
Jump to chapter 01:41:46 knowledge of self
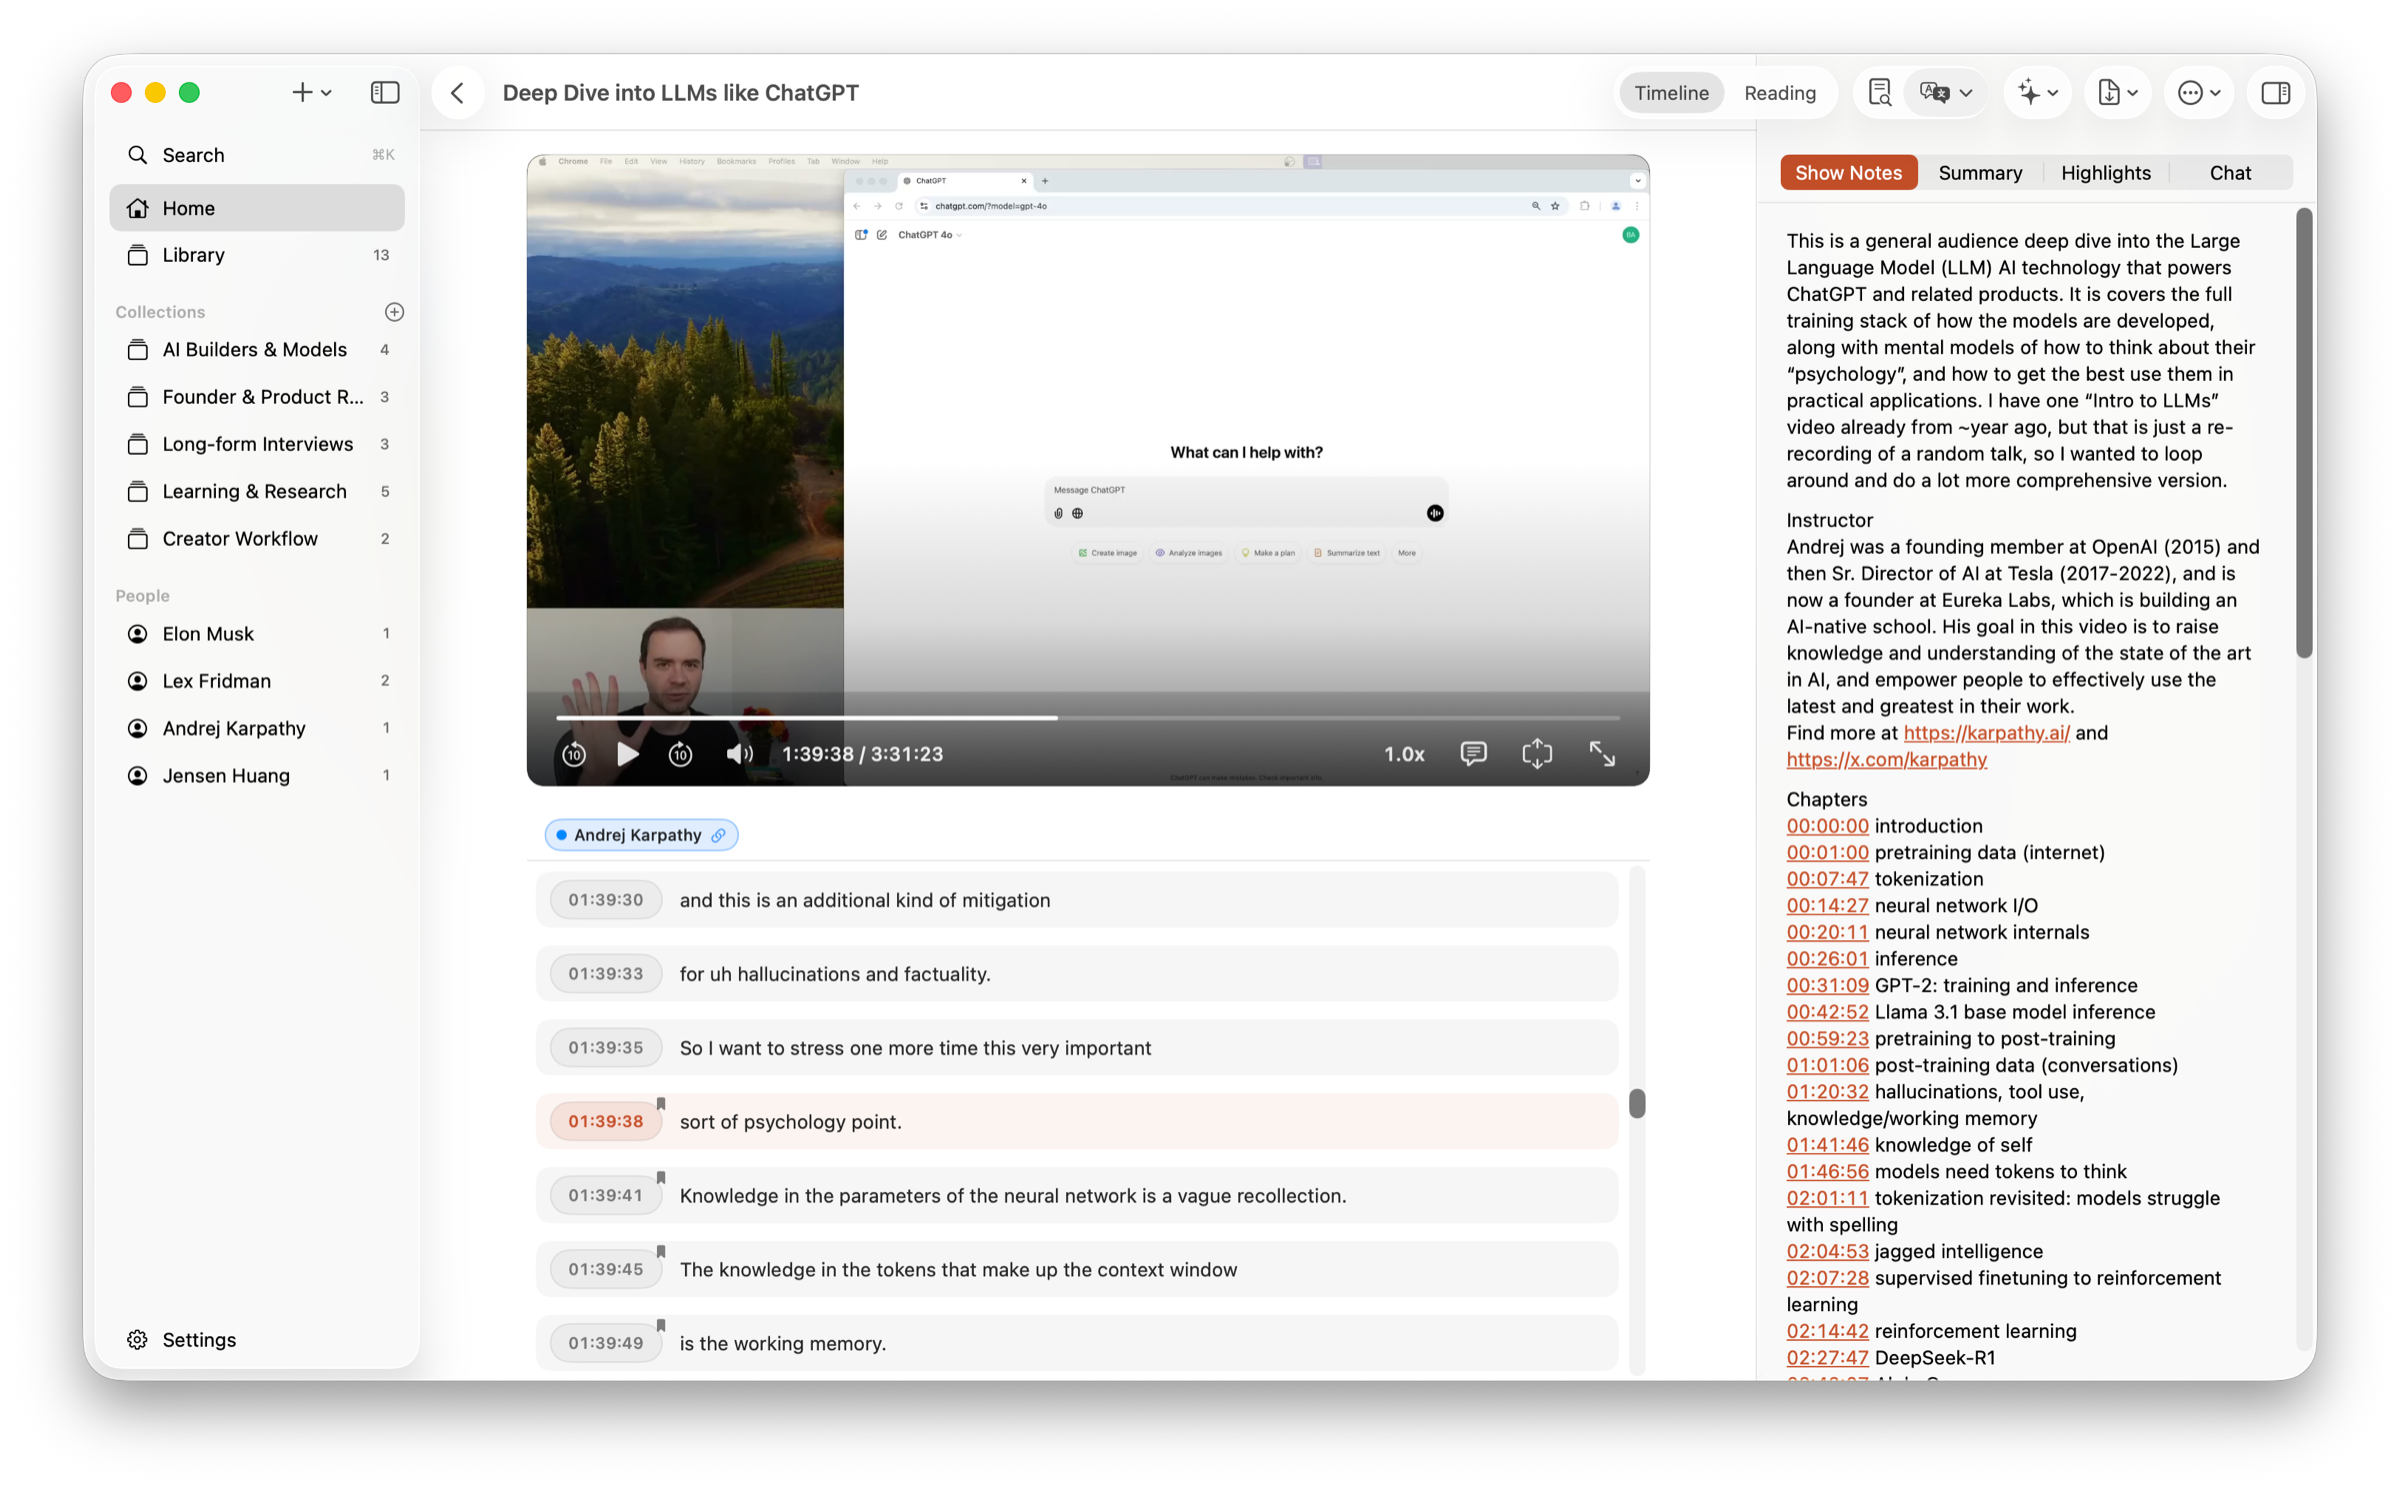click(1827, 1145)
